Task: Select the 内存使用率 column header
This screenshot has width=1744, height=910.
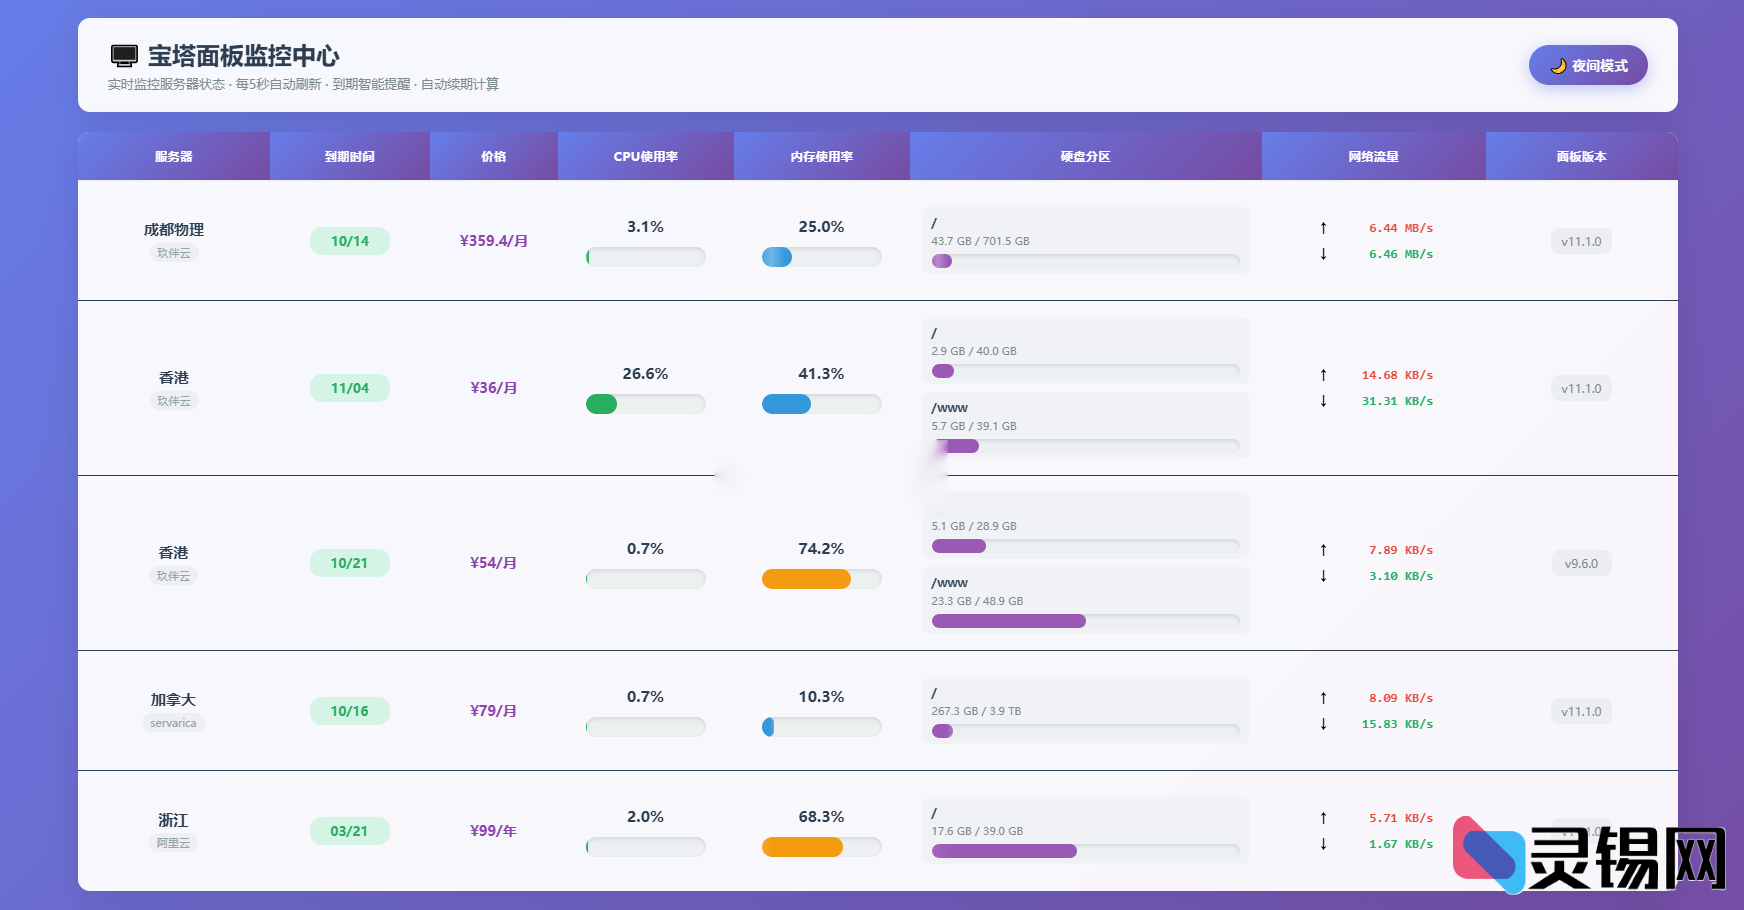Action: click(821, 157)
